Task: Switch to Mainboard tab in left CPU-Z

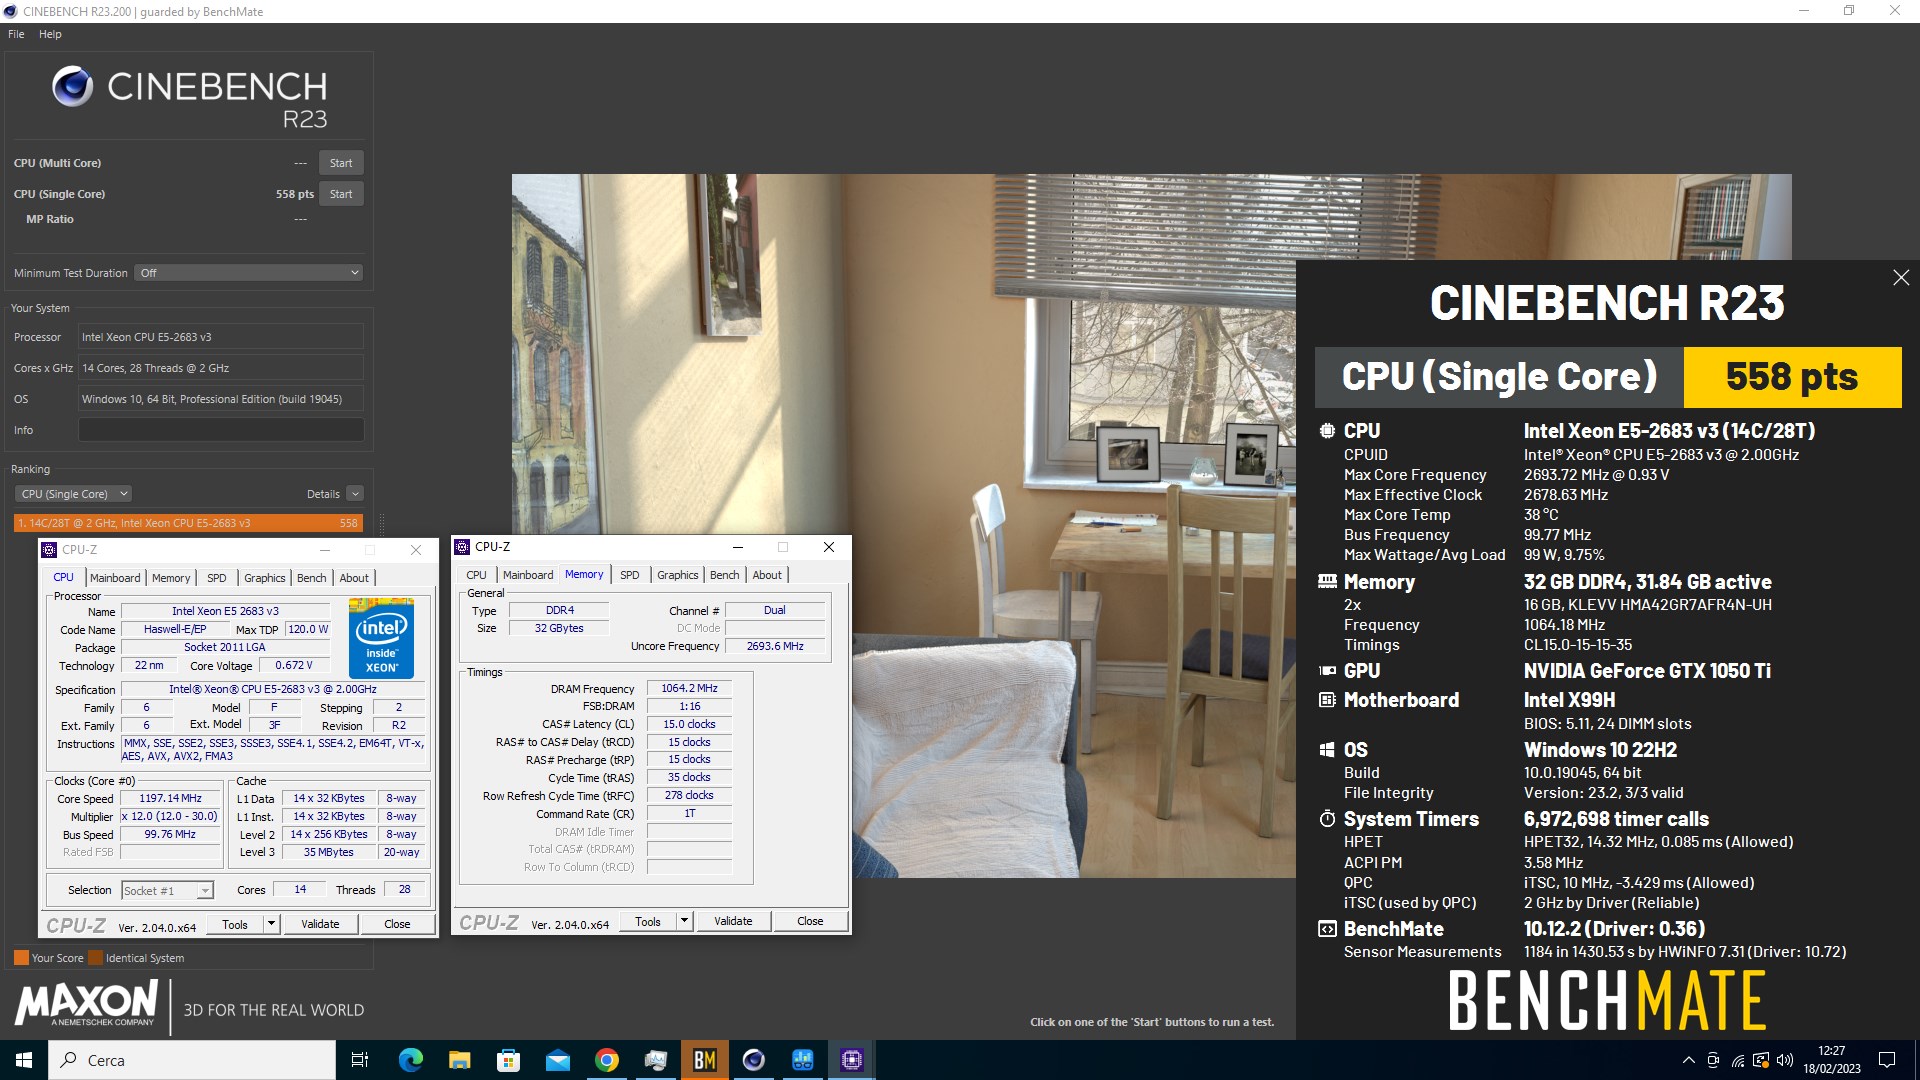Action: tap(115, 578)
